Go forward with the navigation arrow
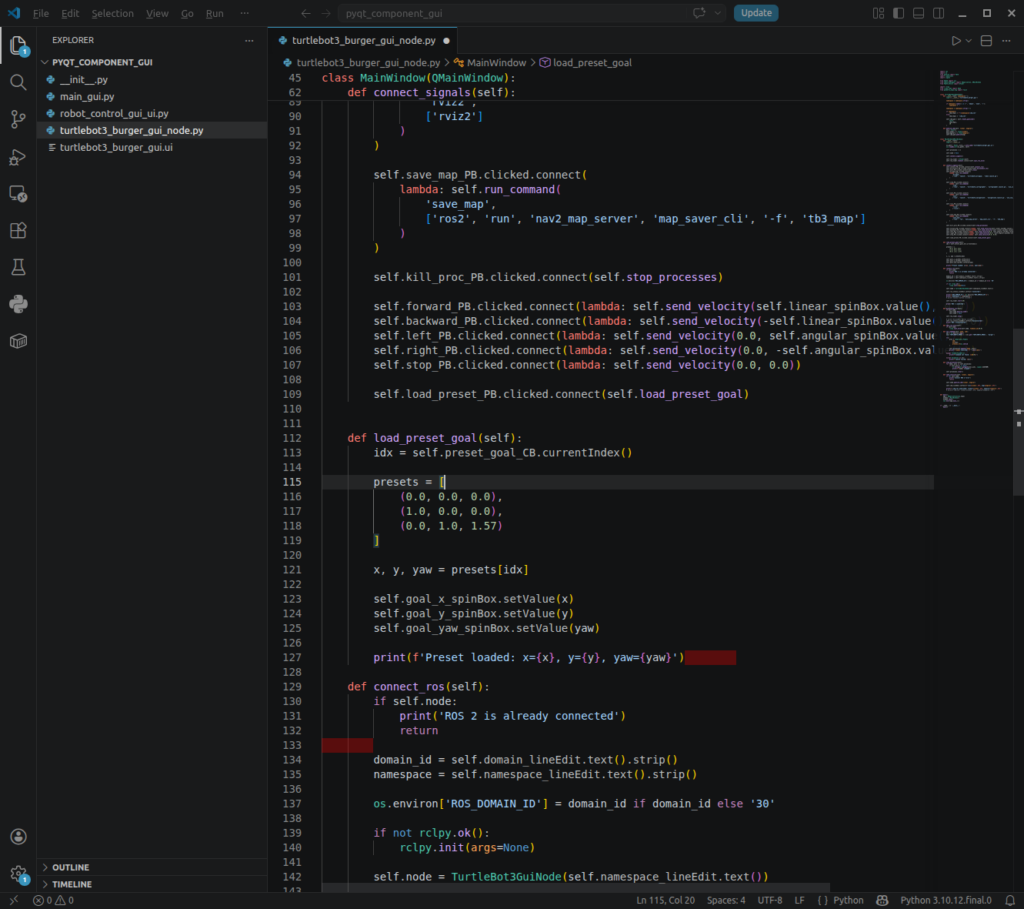Viewport: 1024px width, 909px height. click(326, 13)
